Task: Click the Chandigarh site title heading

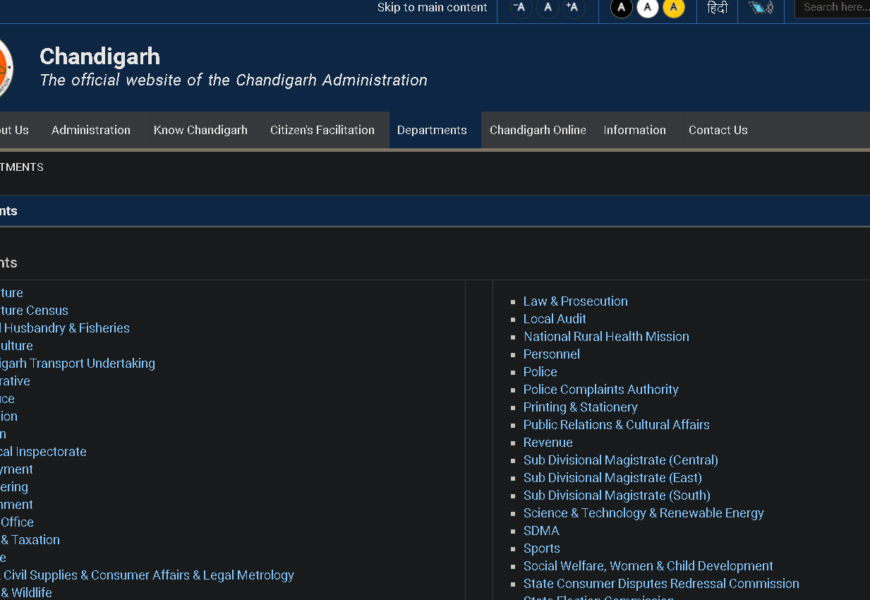Action: pos(100,57)
